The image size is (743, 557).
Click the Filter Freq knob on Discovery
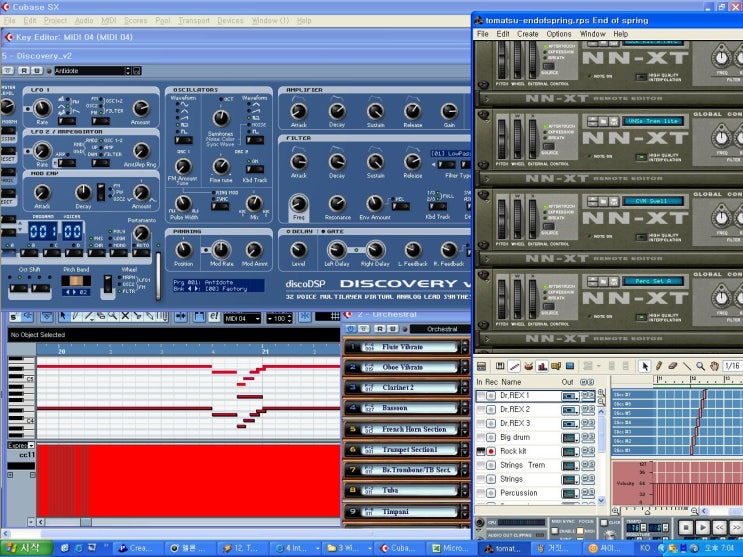pyautogui.click(x=299, y=204)
